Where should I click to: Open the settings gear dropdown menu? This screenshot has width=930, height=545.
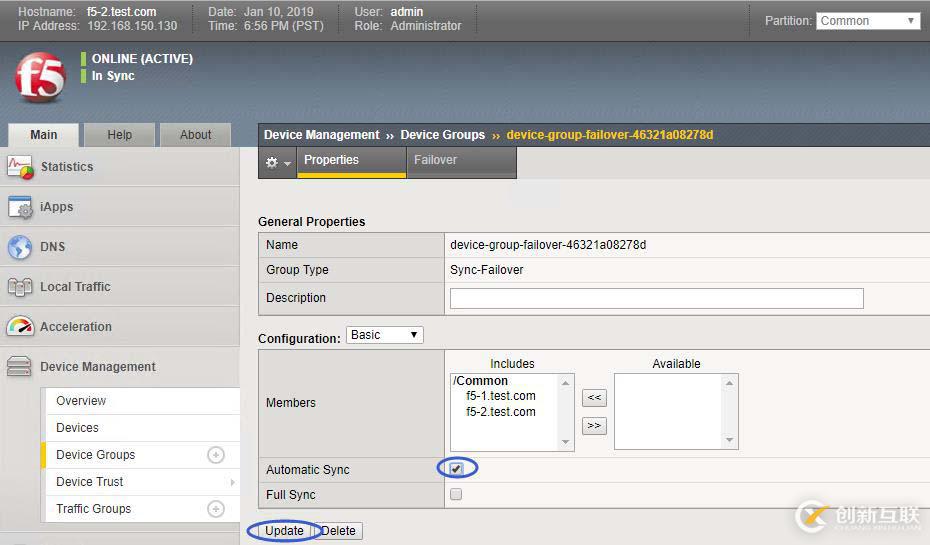tap(277, 162)
